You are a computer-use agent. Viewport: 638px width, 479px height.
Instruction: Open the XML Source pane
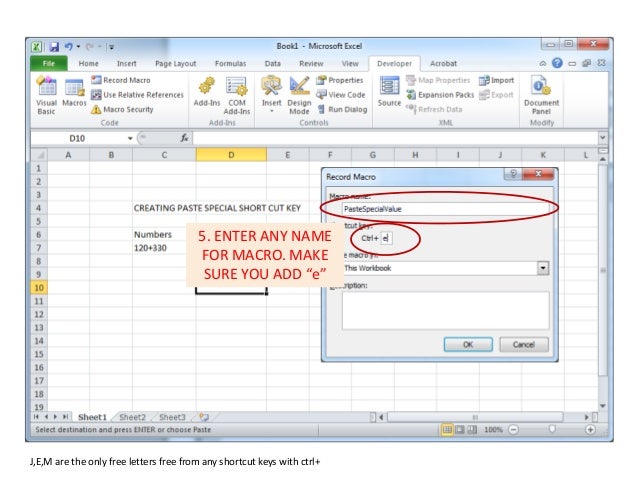pyautogui.click(x=389, y=92)
